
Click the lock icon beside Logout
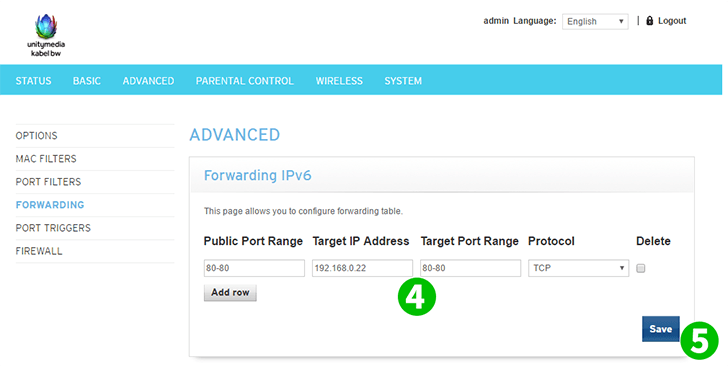pyautogui.click(x=650, y=20)
